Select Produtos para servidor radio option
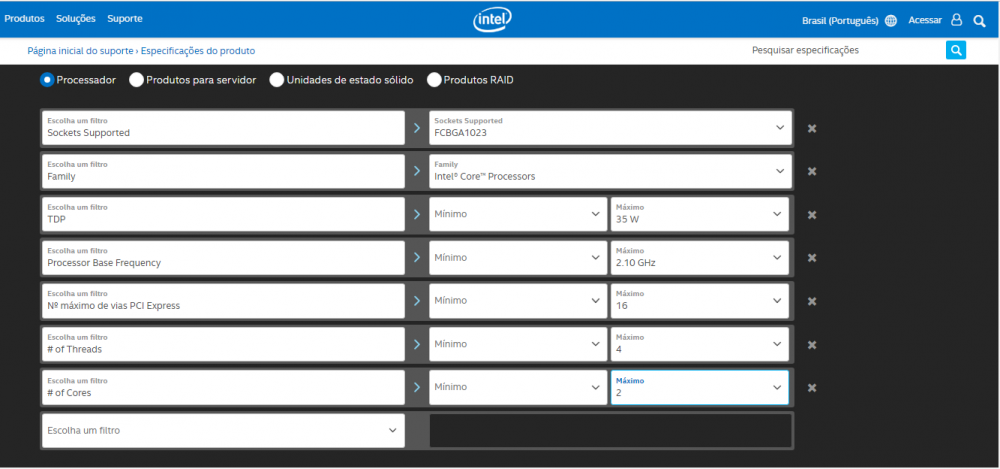The height and width of the screenshot is (469, 1000). tap(136, 80)
